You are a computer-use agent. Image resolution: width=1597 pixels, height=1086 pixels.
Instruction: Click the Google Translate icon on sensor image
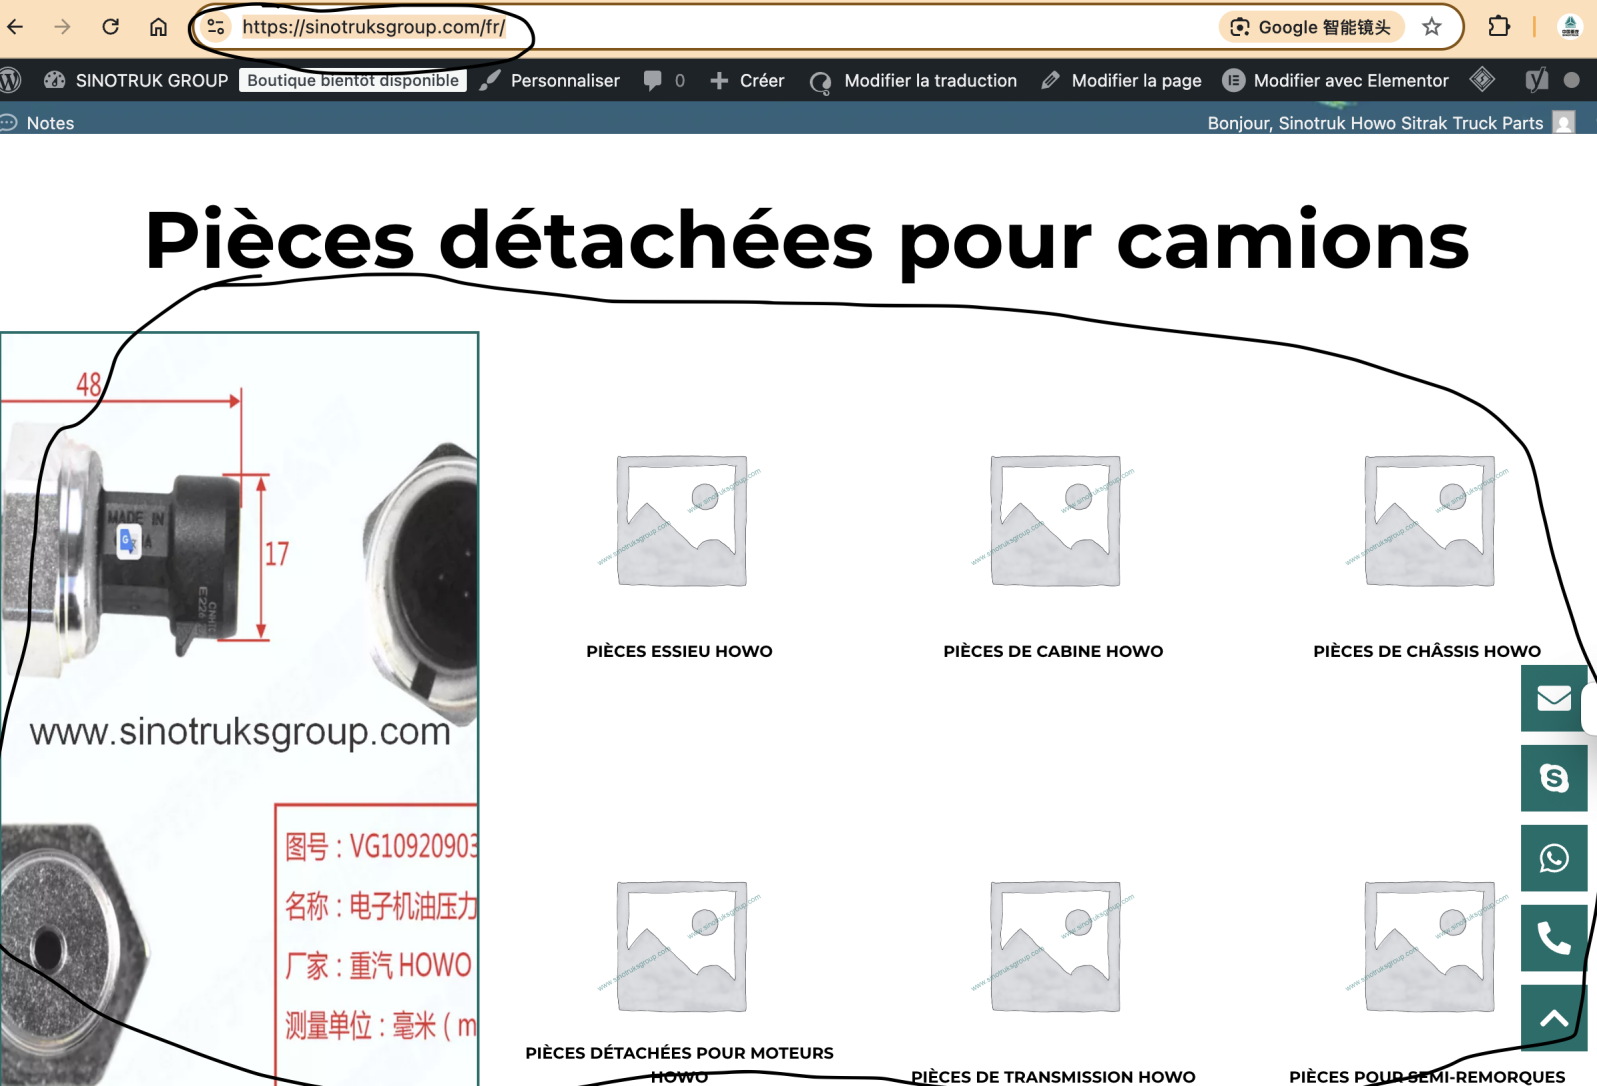(x=129, y=542)
